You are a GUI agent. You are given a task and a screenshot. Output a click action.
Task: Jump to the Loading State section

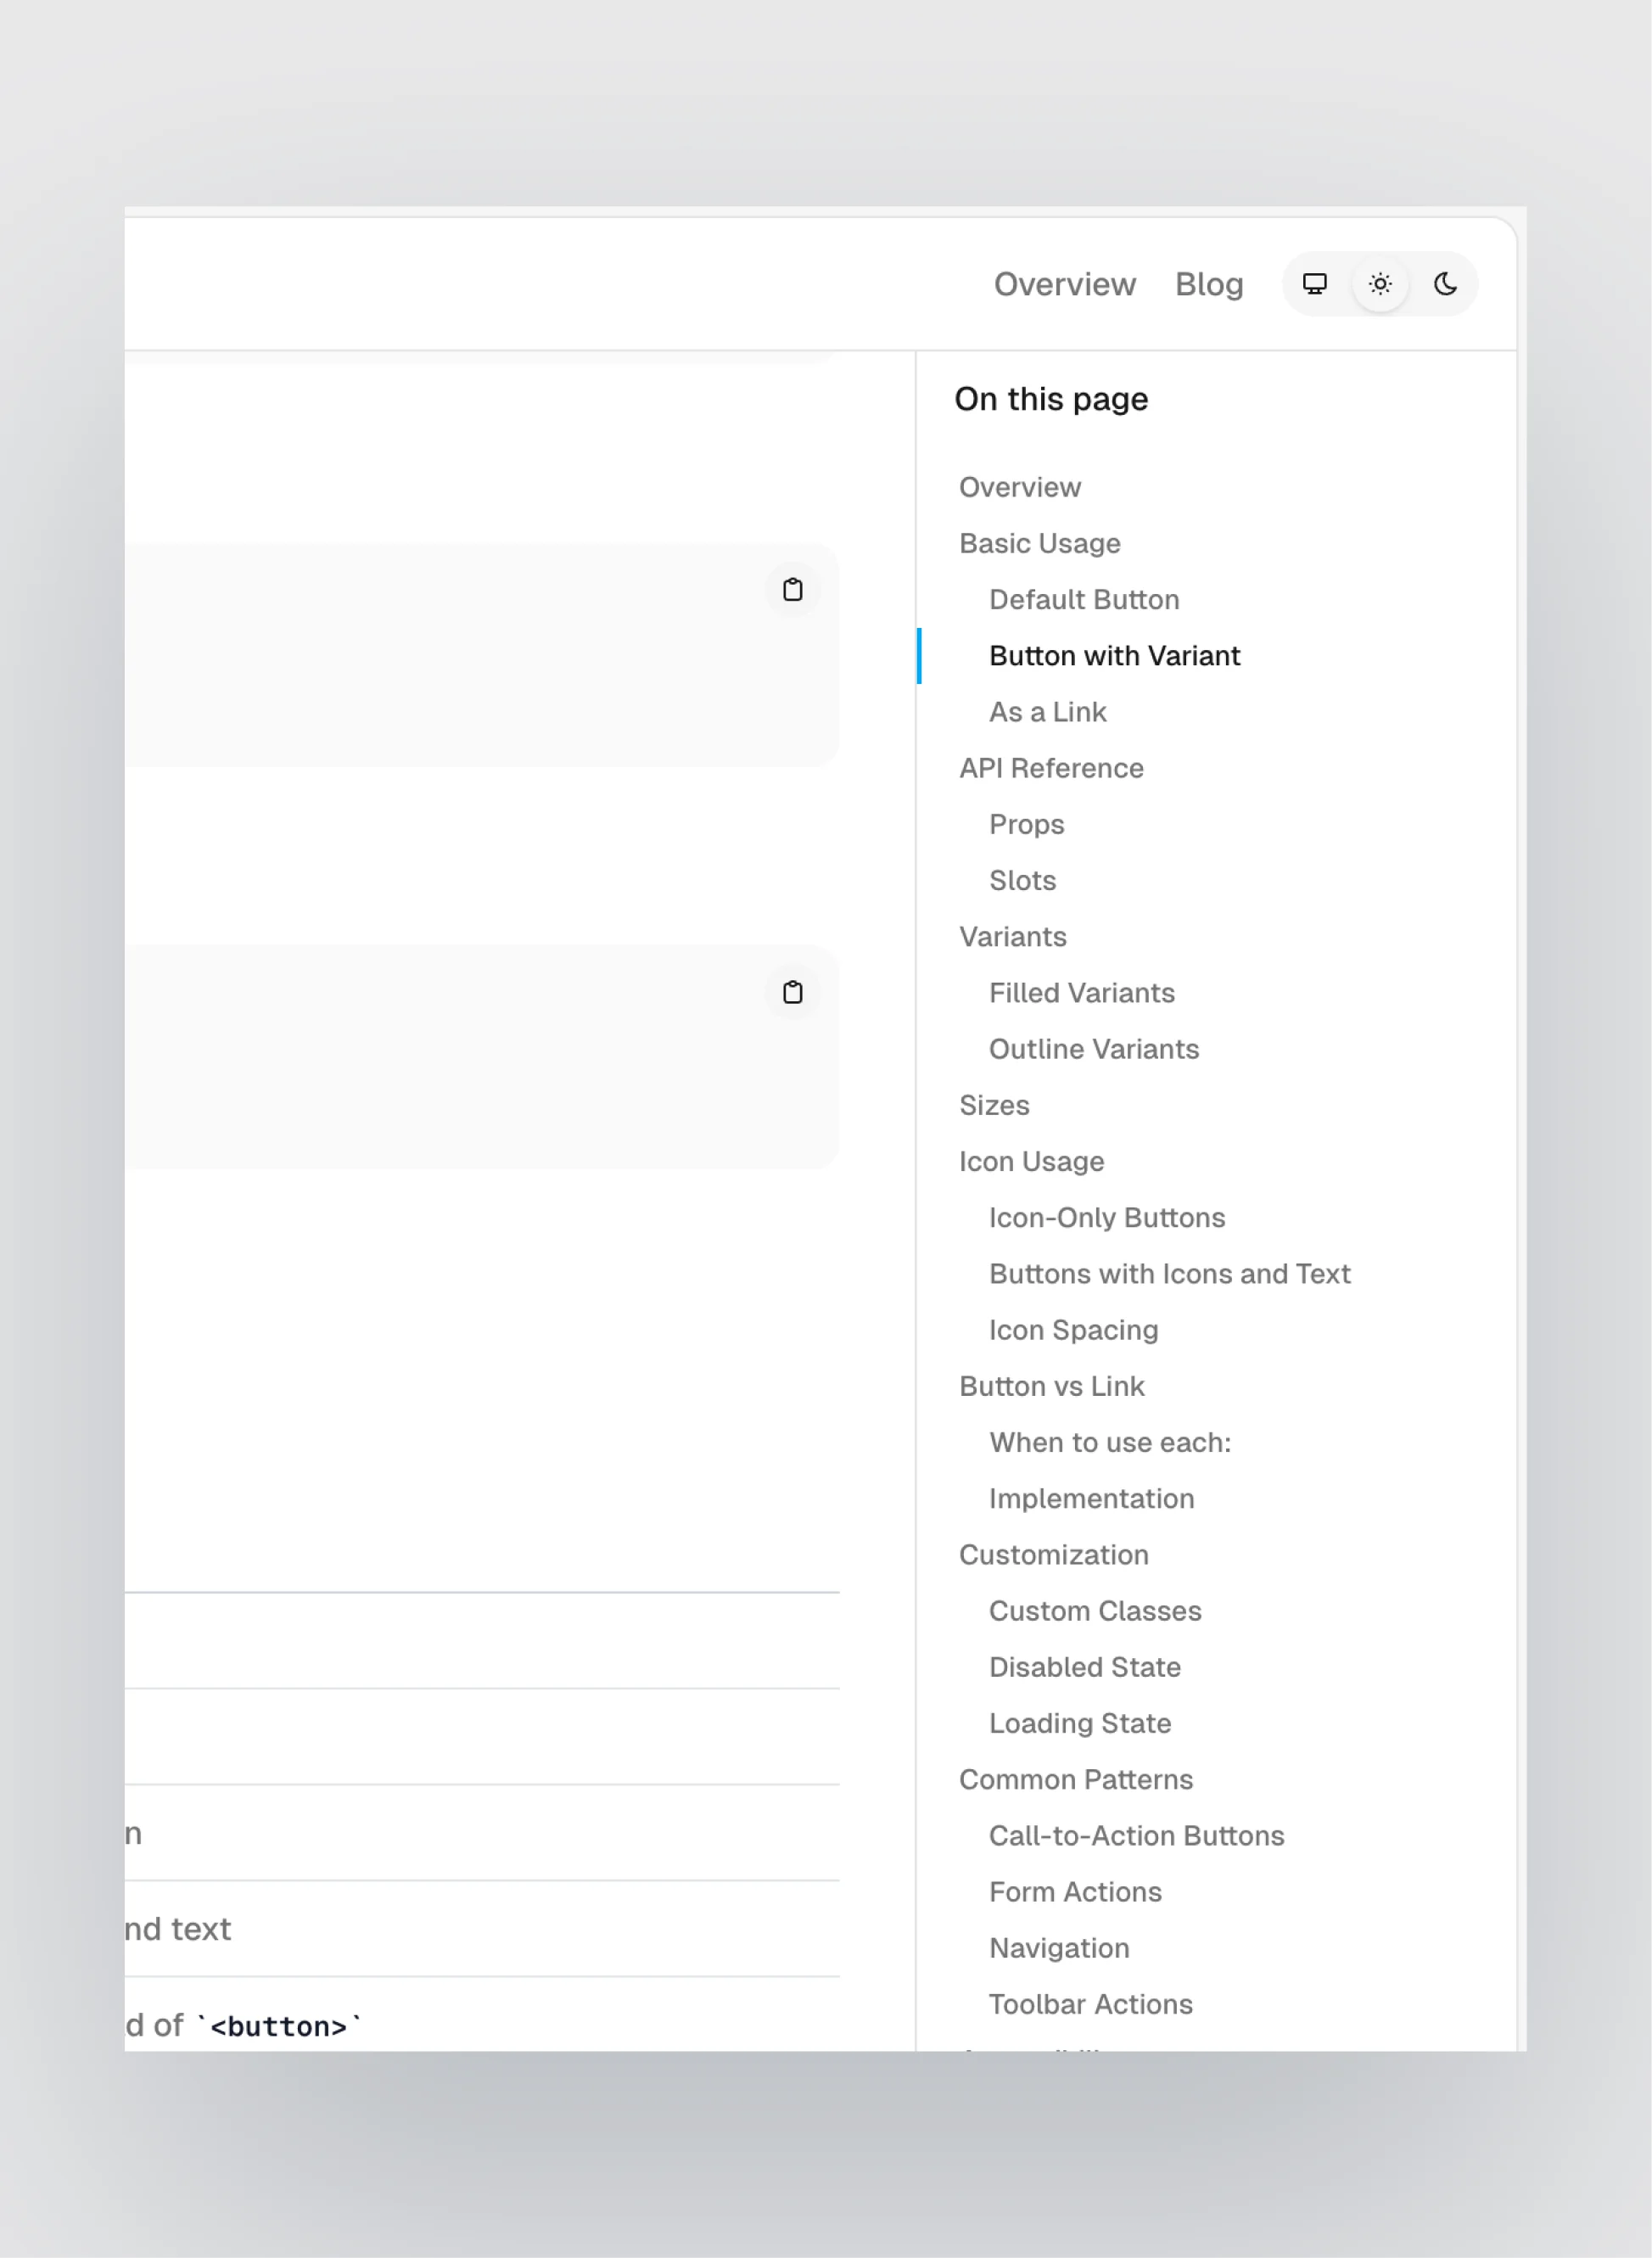pyautogui.click(x=1079, y=1723)
